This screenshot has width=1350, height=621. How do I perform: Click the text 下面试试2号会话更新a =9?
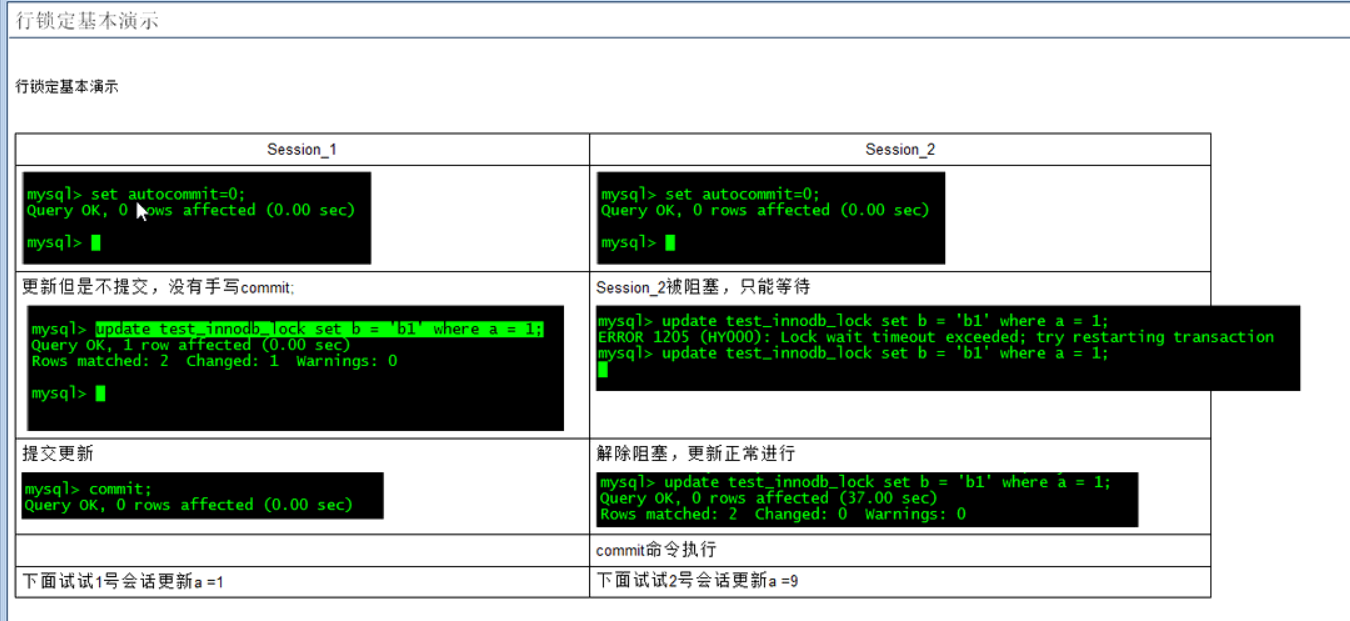pyautogui.click(x=697, y=581)
